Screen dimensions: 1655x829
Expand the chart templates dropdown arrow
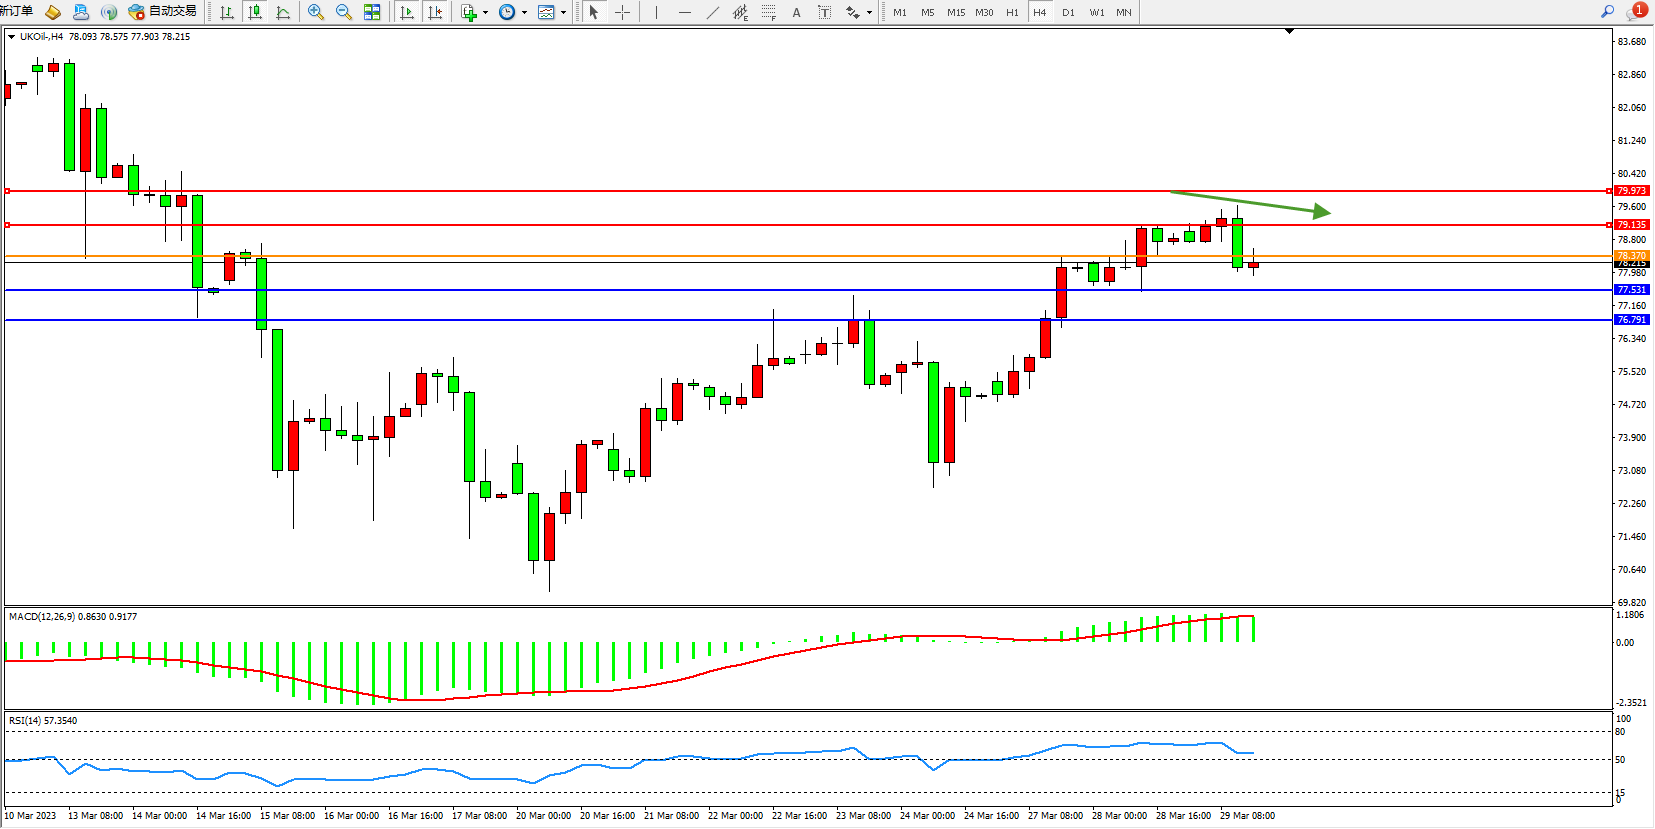[x=563, y=13]
